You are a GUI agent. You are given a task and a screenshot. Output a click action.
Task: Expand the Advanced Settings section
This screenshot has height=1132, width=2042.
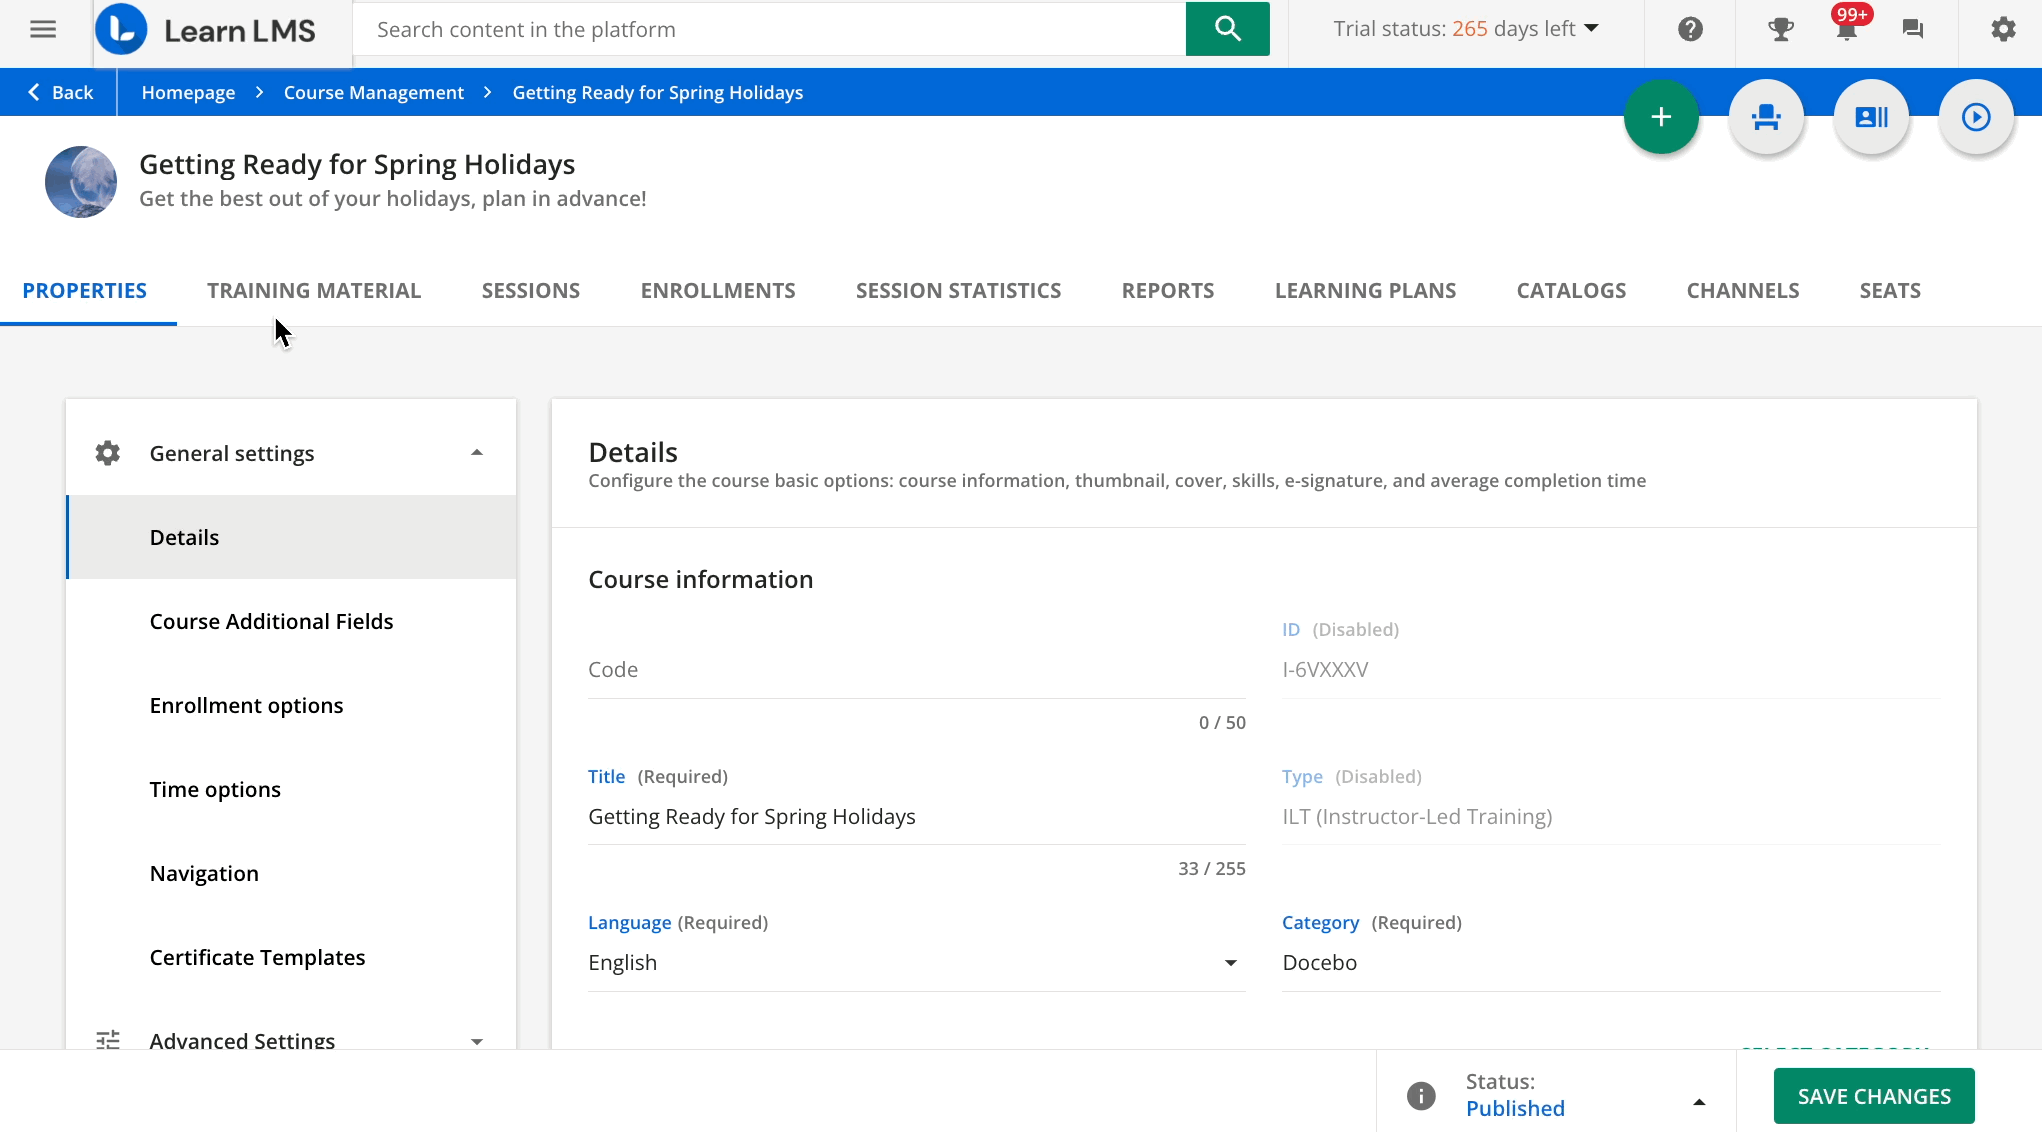tap(477, 1040)
